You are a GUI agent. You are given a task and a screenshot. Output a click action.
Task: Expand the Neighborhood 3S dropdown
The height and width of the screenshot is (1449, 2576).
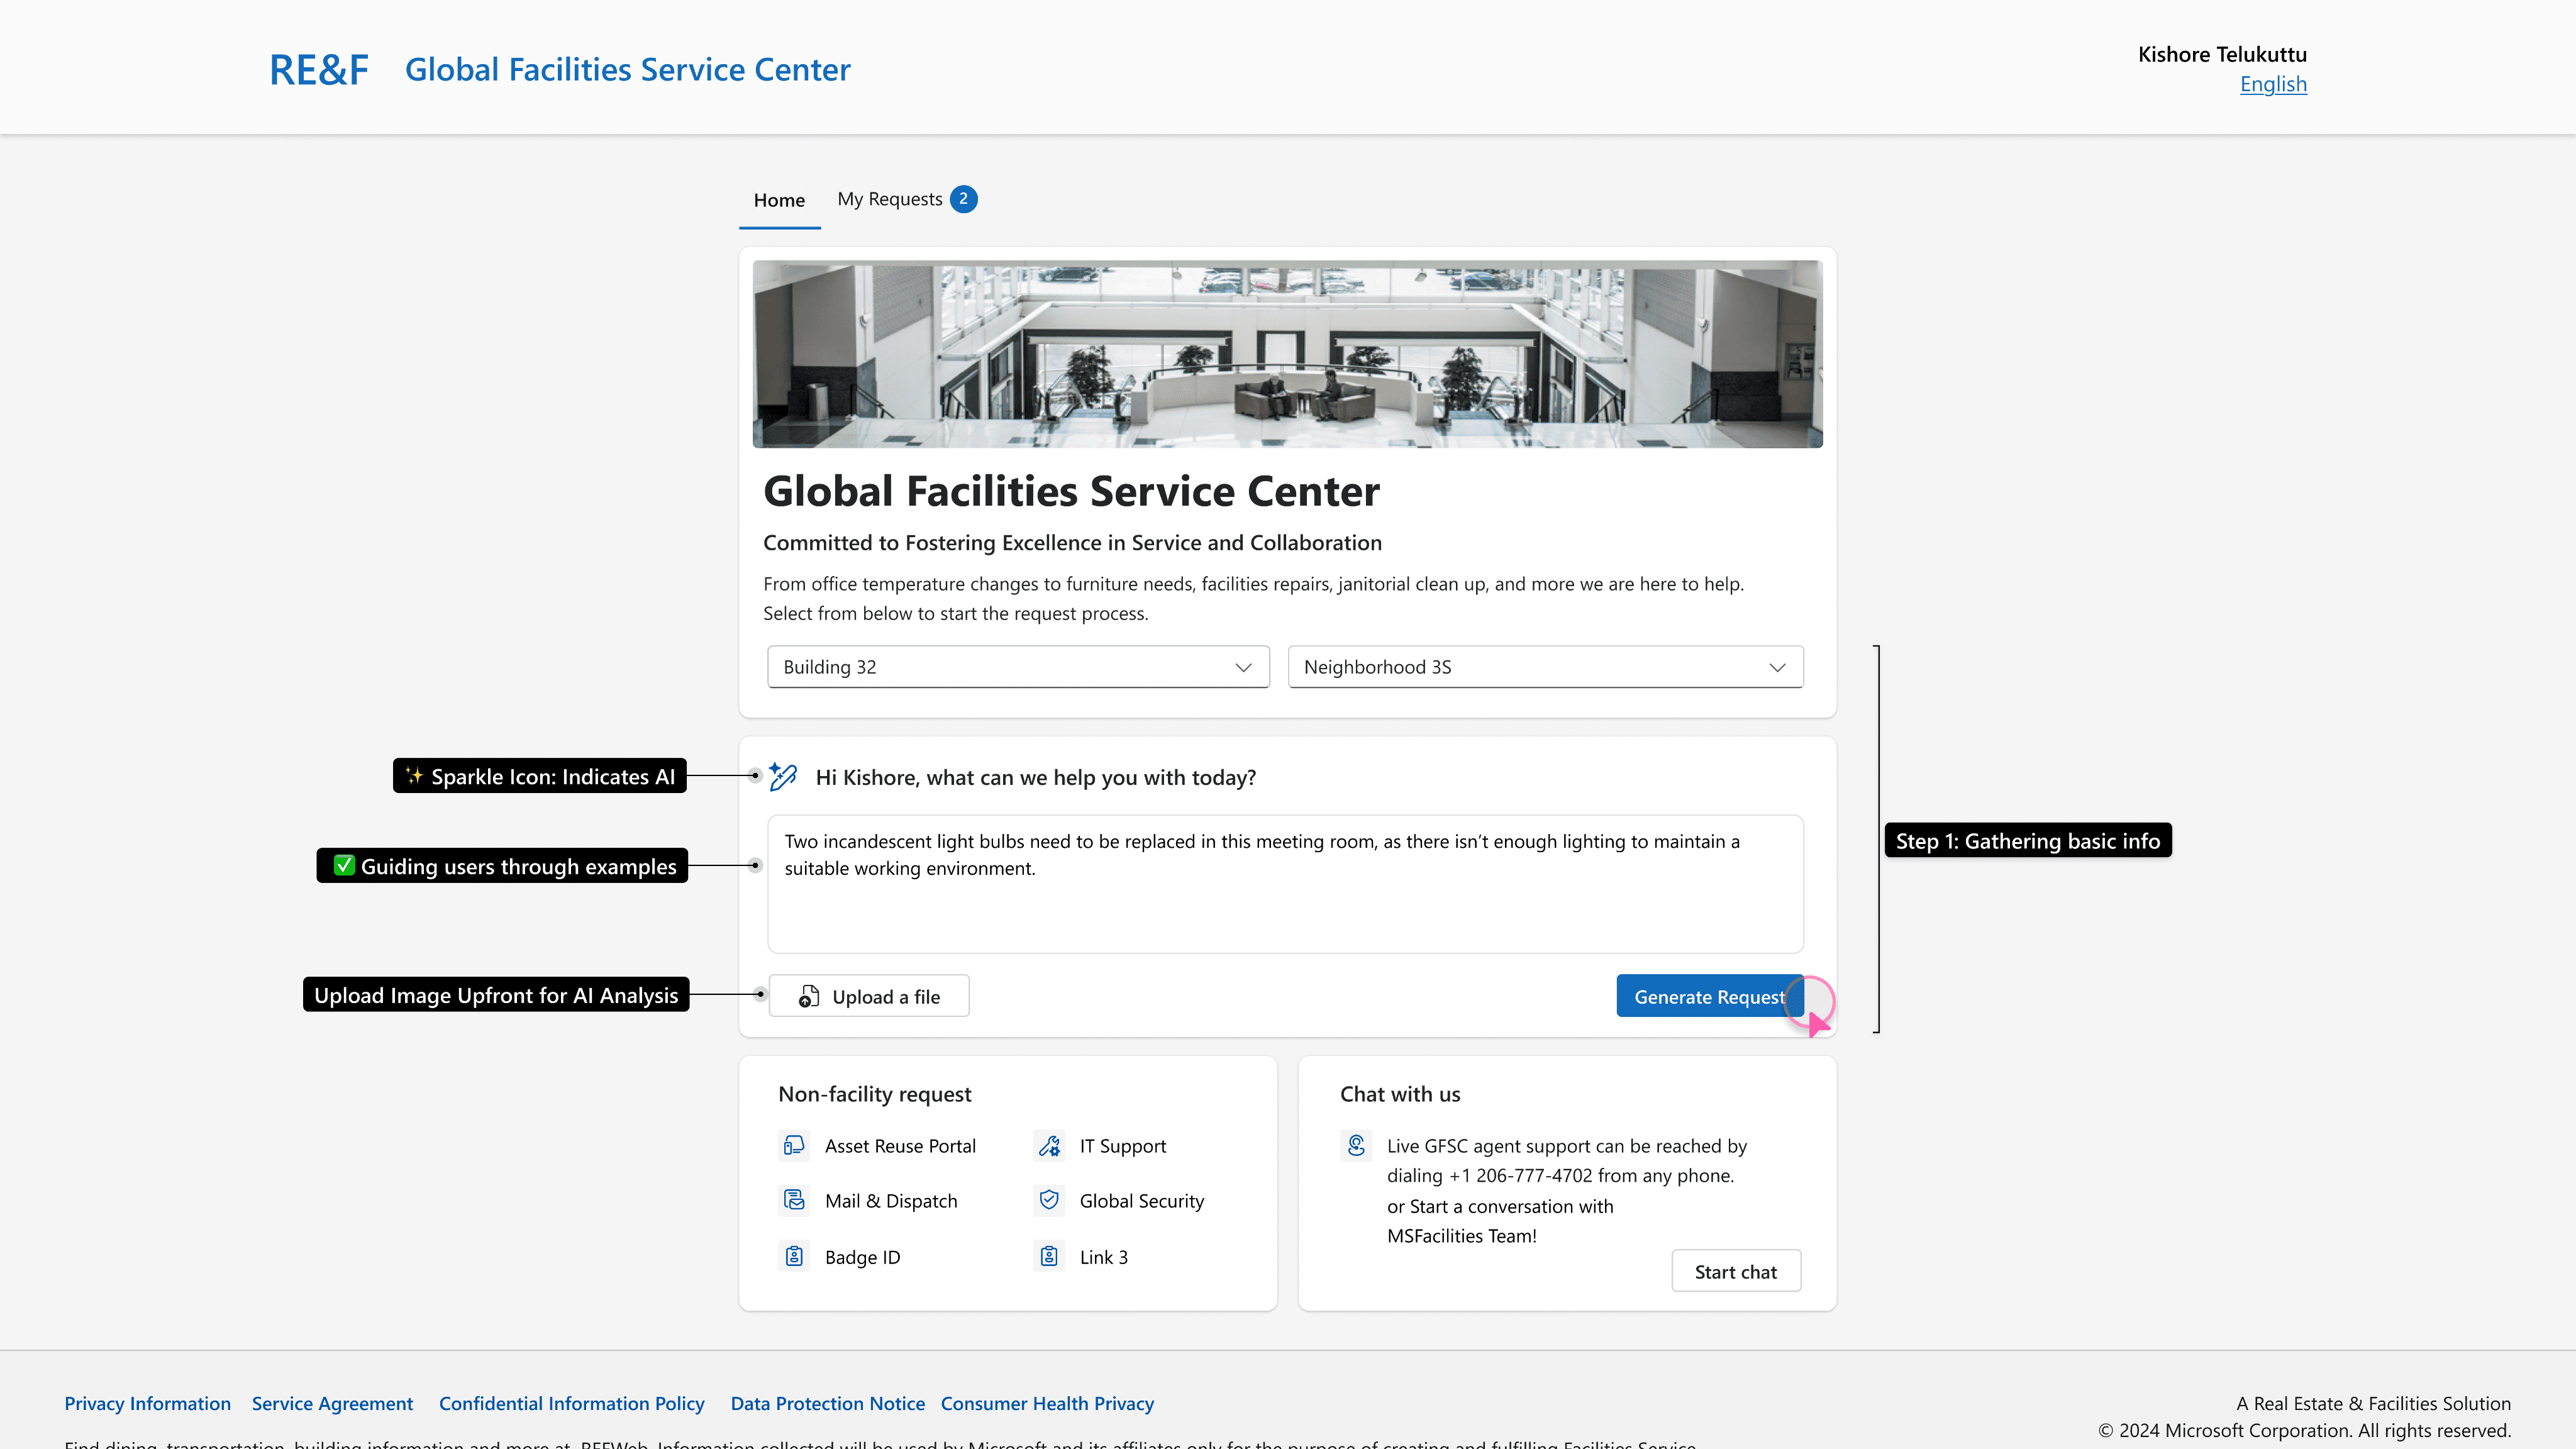[x=1545, y=667]
